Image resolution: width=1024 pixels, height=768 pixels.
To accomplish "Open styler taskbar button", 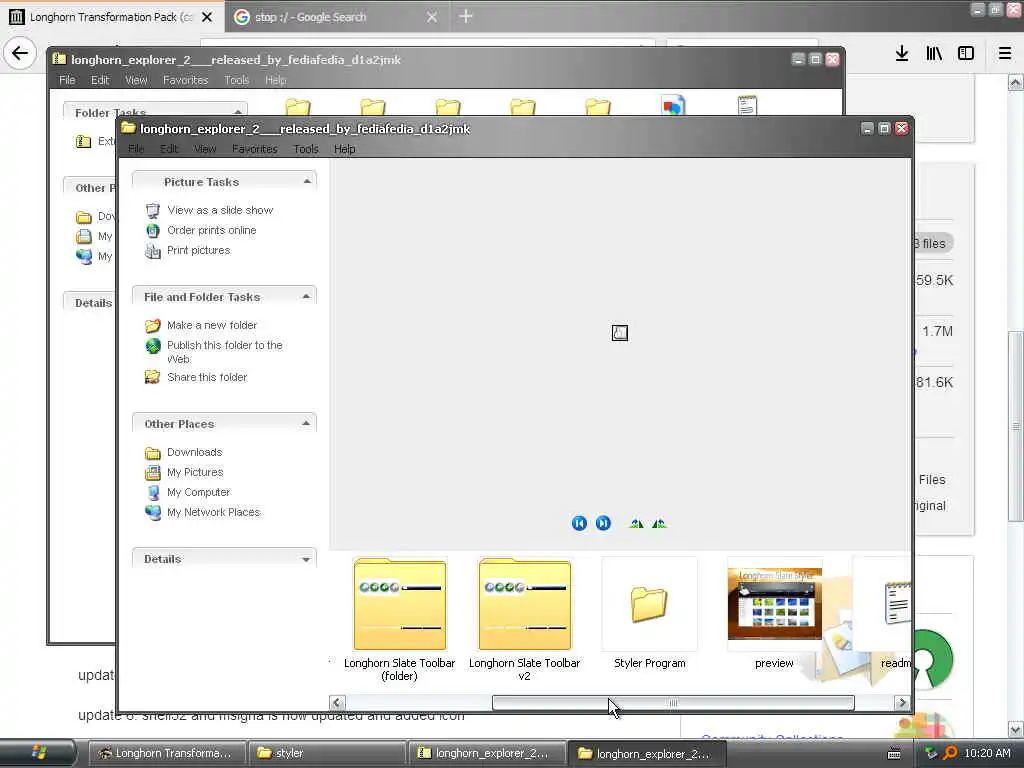I will click(x=327, y=753).
